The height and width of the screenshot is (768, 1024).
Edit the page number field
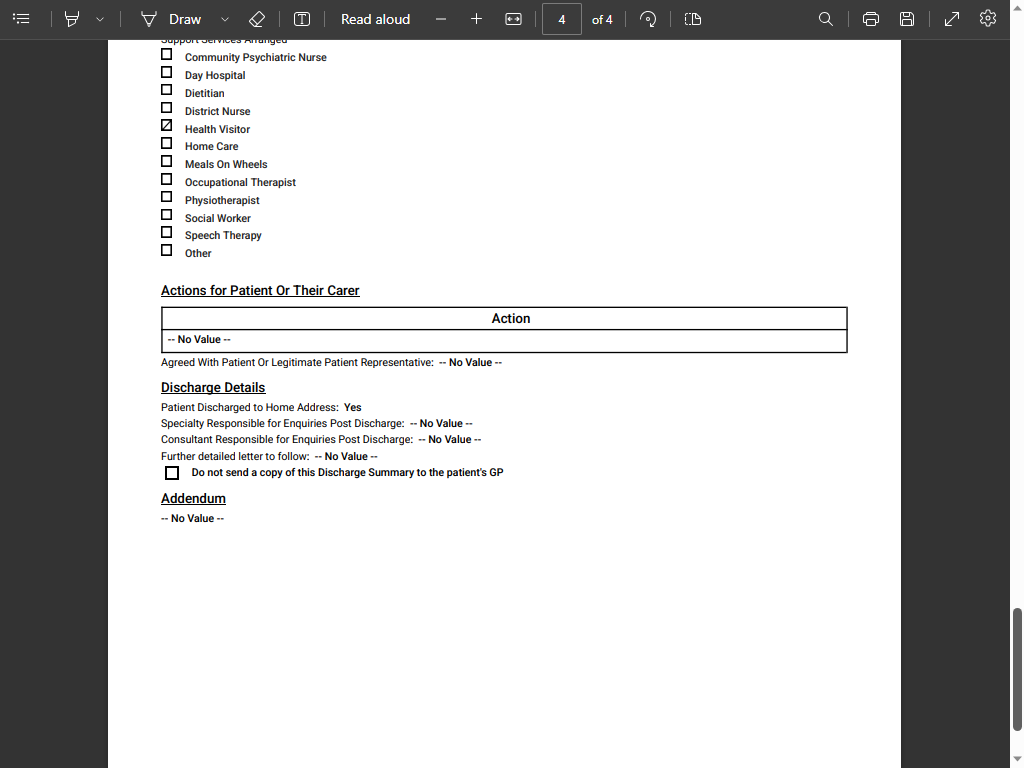click(562, 20)
